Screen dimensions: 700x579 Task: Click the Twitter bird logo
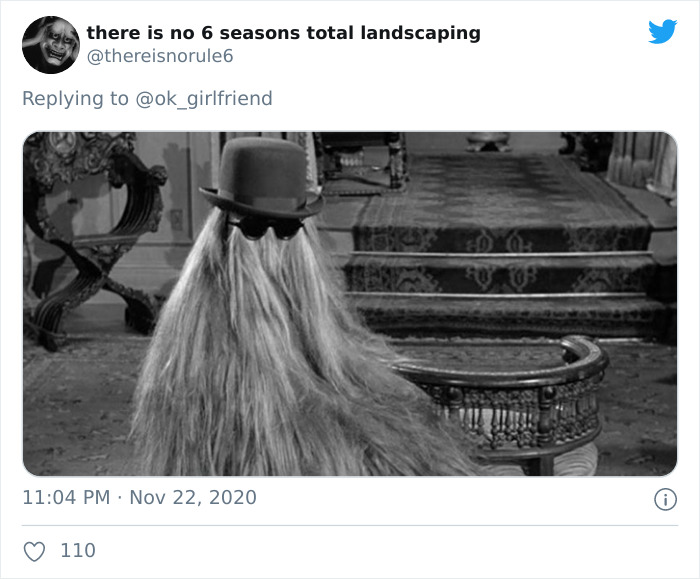(662, 31)
